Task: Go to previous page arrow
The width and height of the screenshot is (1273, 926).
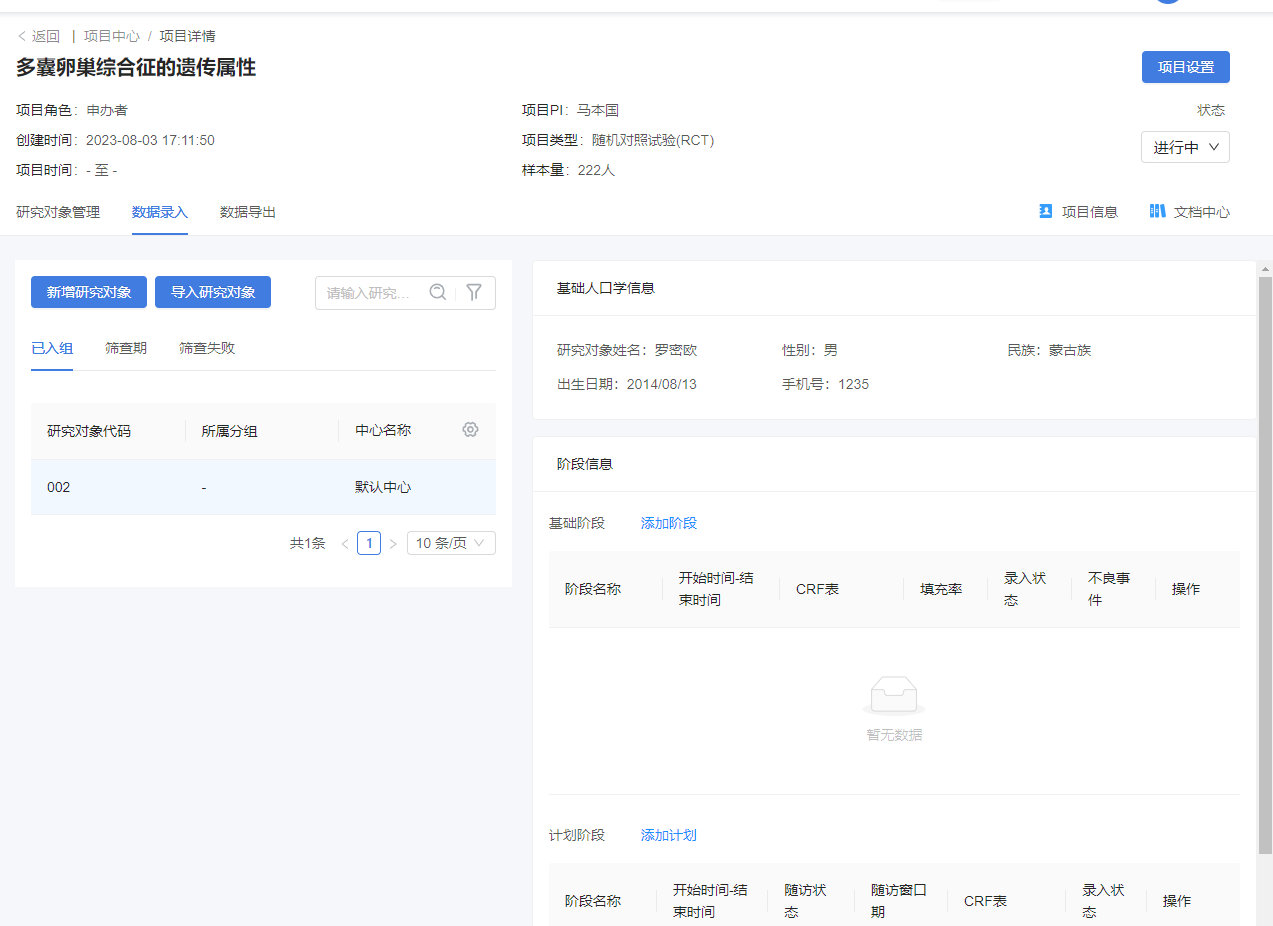Action: (345, 544)
